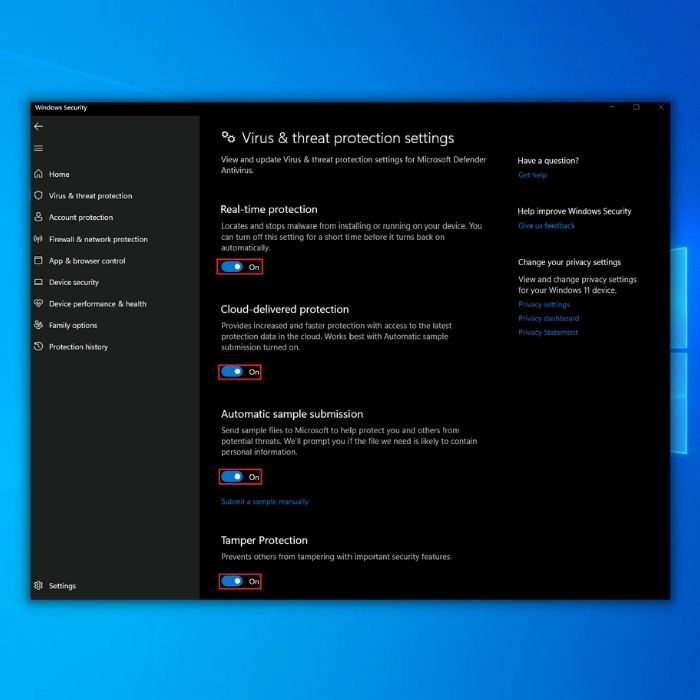Click the 'Windows Security' title bar text
The image size is (700, 700).
tap(61, 108)
